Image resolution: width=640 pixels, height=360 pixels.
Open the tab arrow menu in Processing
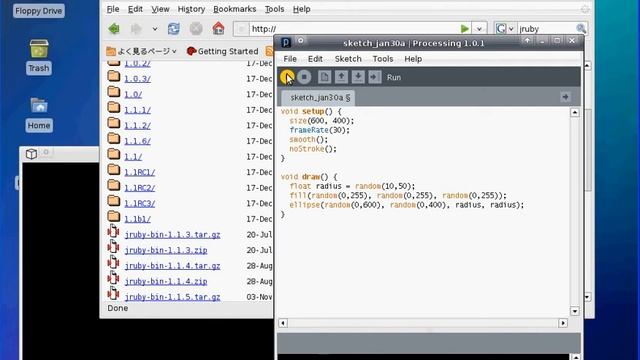(x=565, y=97)
